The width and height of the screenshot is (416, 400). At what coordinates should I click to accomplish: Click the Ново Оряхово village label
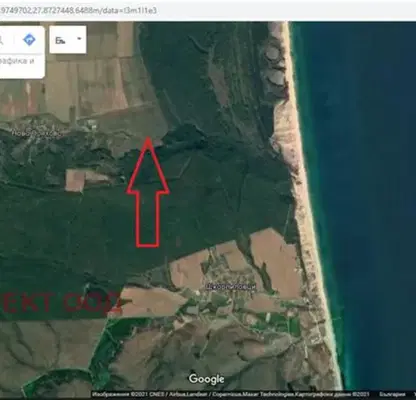pos(37,133)
